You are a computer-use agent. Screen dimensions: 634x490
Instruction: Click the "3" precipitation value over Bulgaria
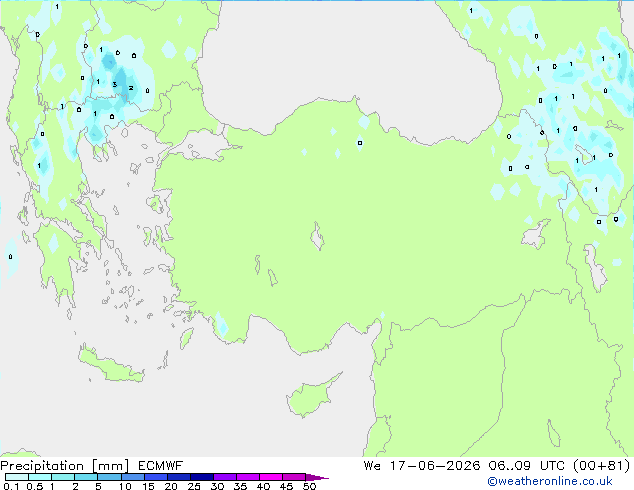(114, 84)
